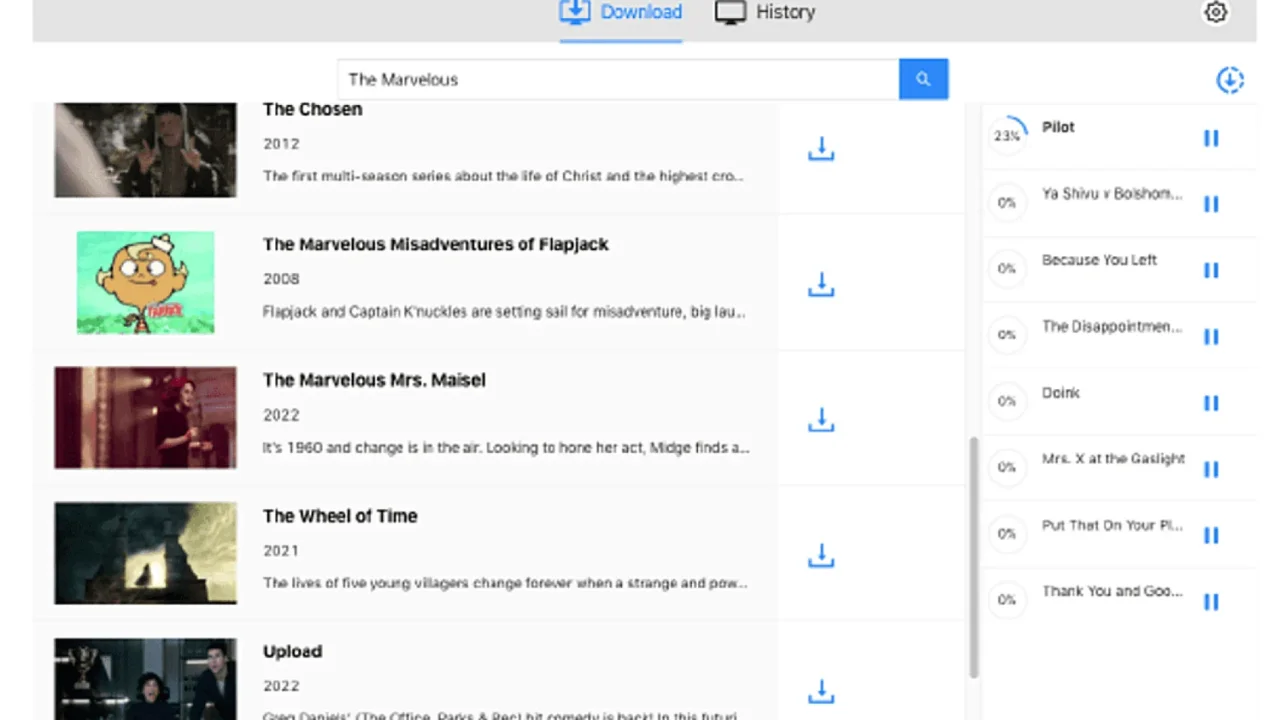The height and width of the screenshot is (720, 1280).
Task: Switch to the Download tab
Action: 621,13
